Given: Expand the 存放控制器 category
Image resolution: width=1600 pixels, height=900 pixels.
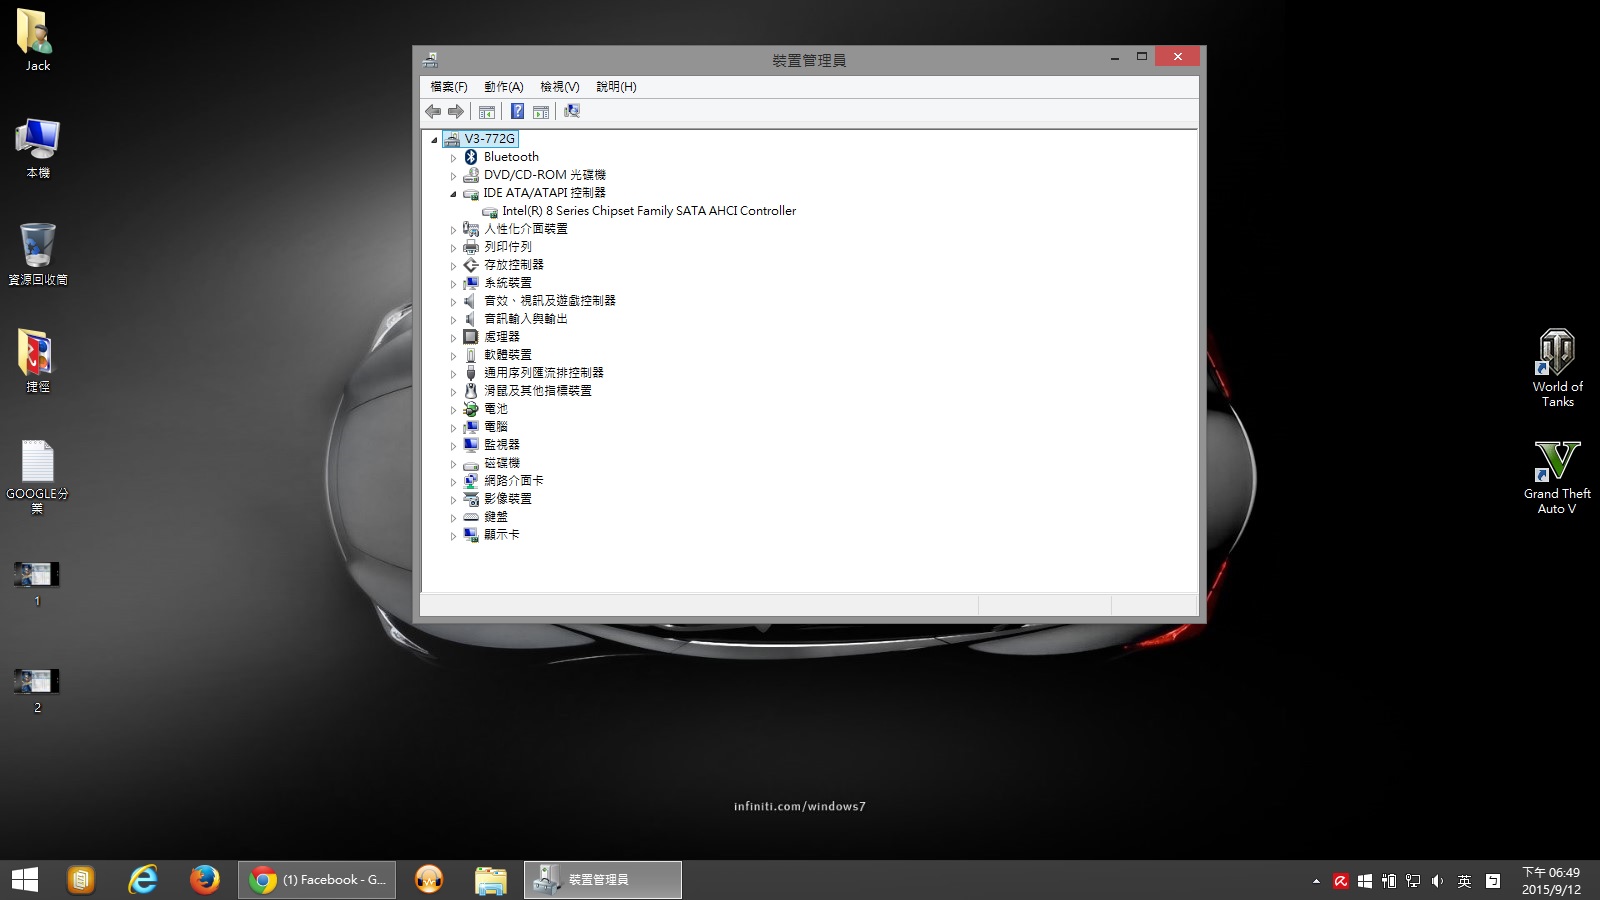Looking at the screenshot, I should [x=453, y=266].
